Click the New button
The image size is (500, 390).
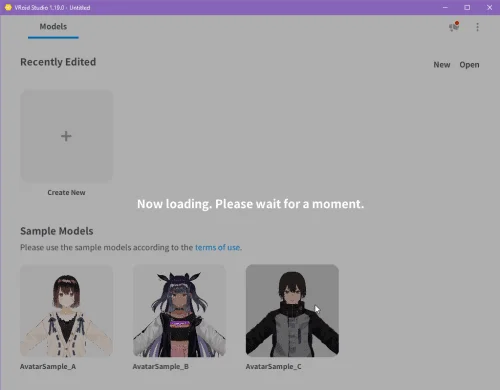click(x=442, y=65)
